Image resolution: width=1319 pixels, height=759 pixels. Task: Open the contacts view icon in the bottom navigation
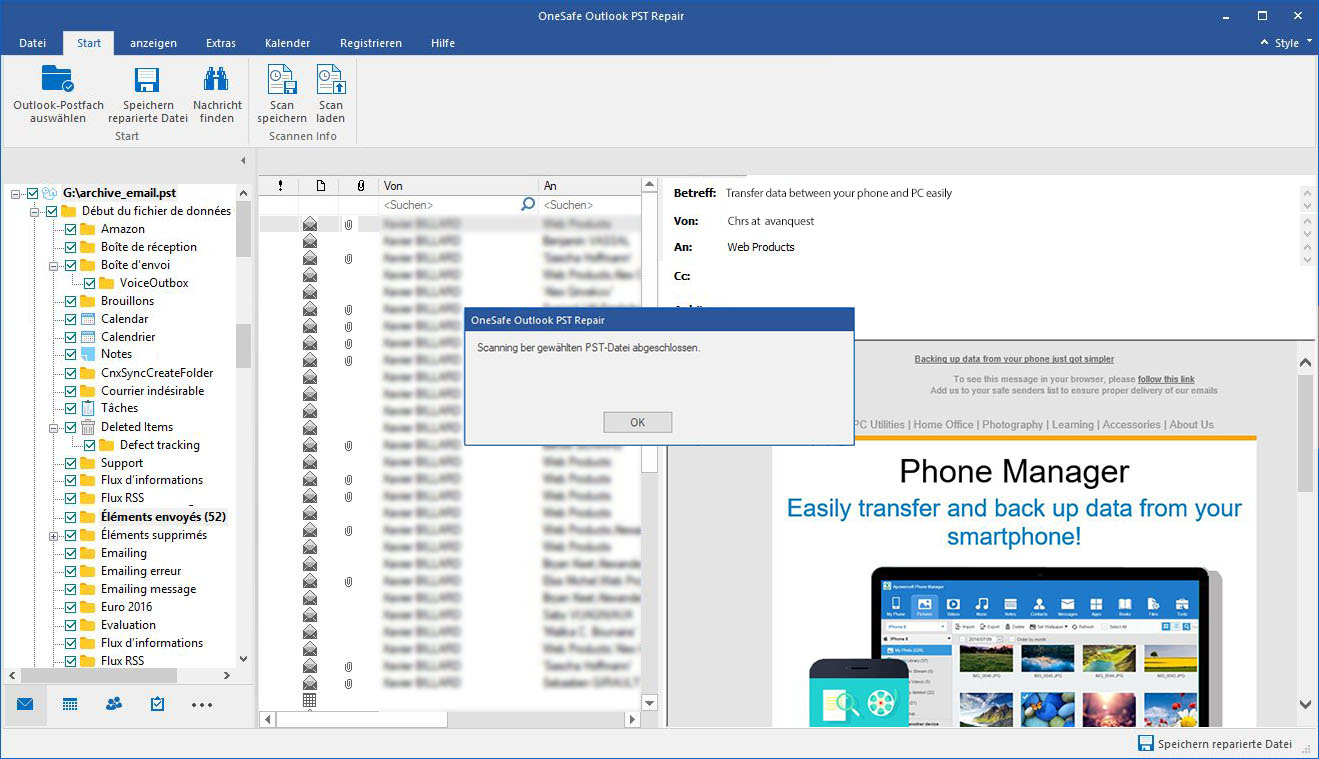coord(114,704)
